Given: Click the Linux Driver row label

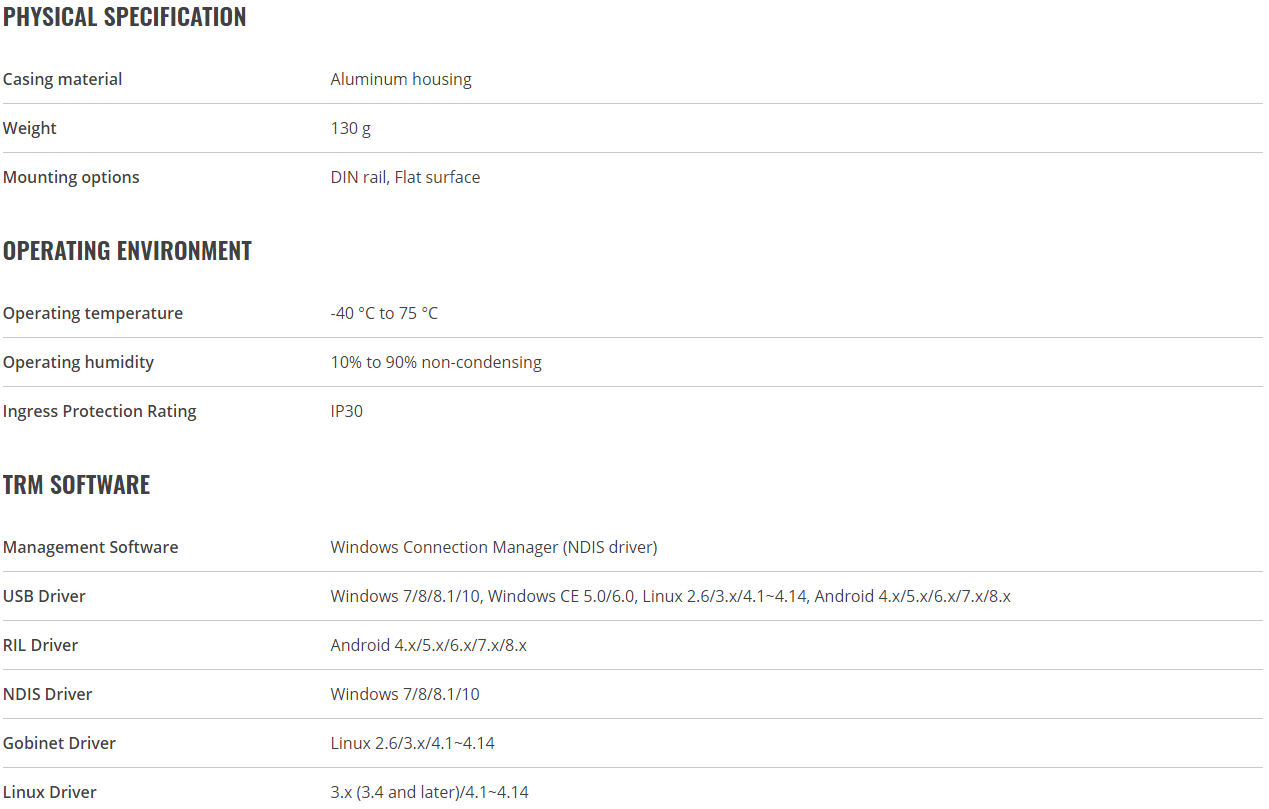Looking at the screenshot, I should pos(50,792).
